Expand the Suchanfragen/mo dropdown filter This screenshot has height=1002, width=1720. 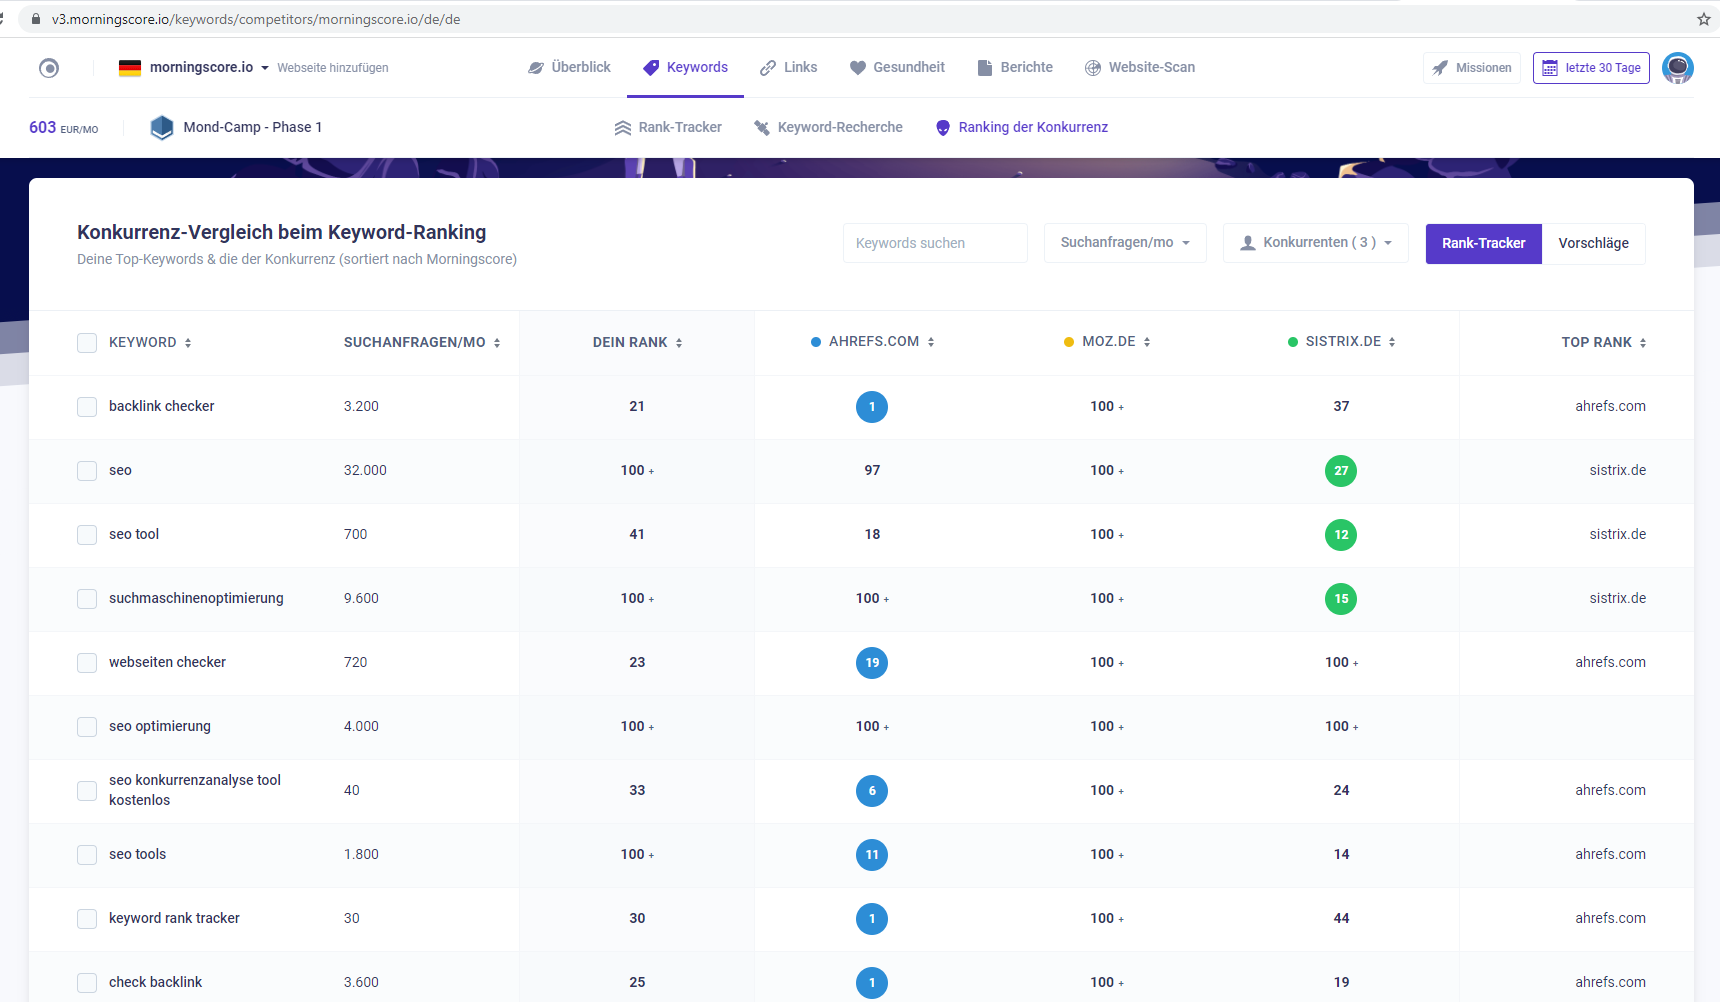pos(1125,243)
